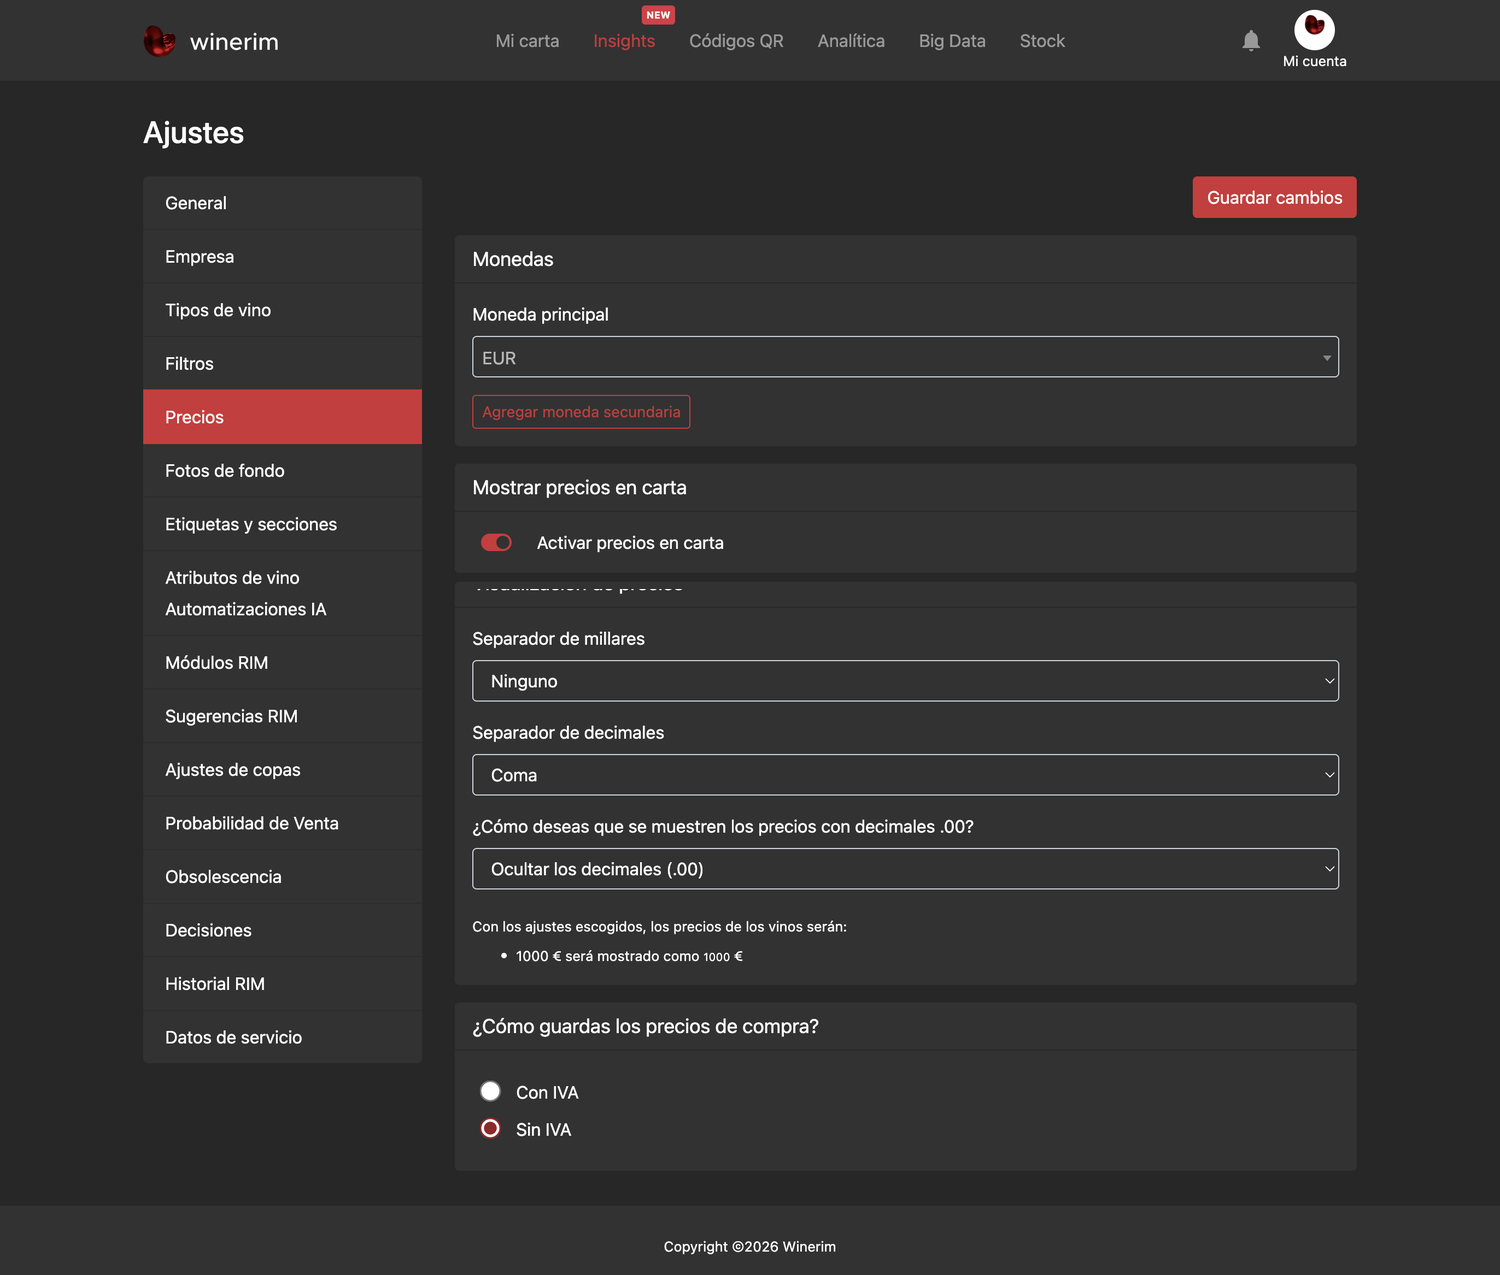Viewport: 1500px width, 1275px height.
Task: Open Códigos QR in navigation
Action: point(736,41)
